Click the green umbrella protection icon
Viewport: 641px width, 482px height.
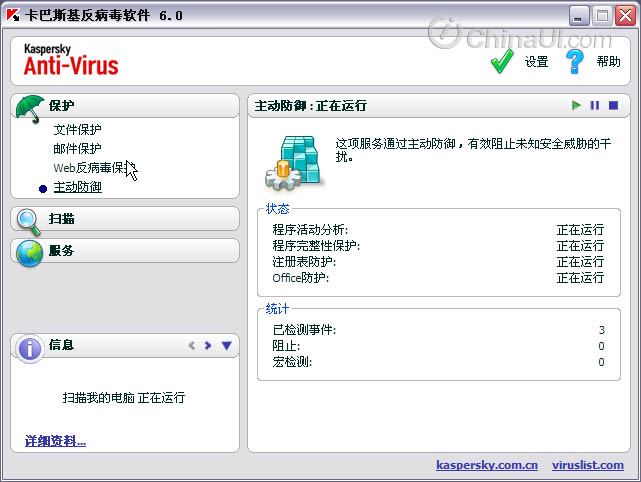click(x=30, y=108)
